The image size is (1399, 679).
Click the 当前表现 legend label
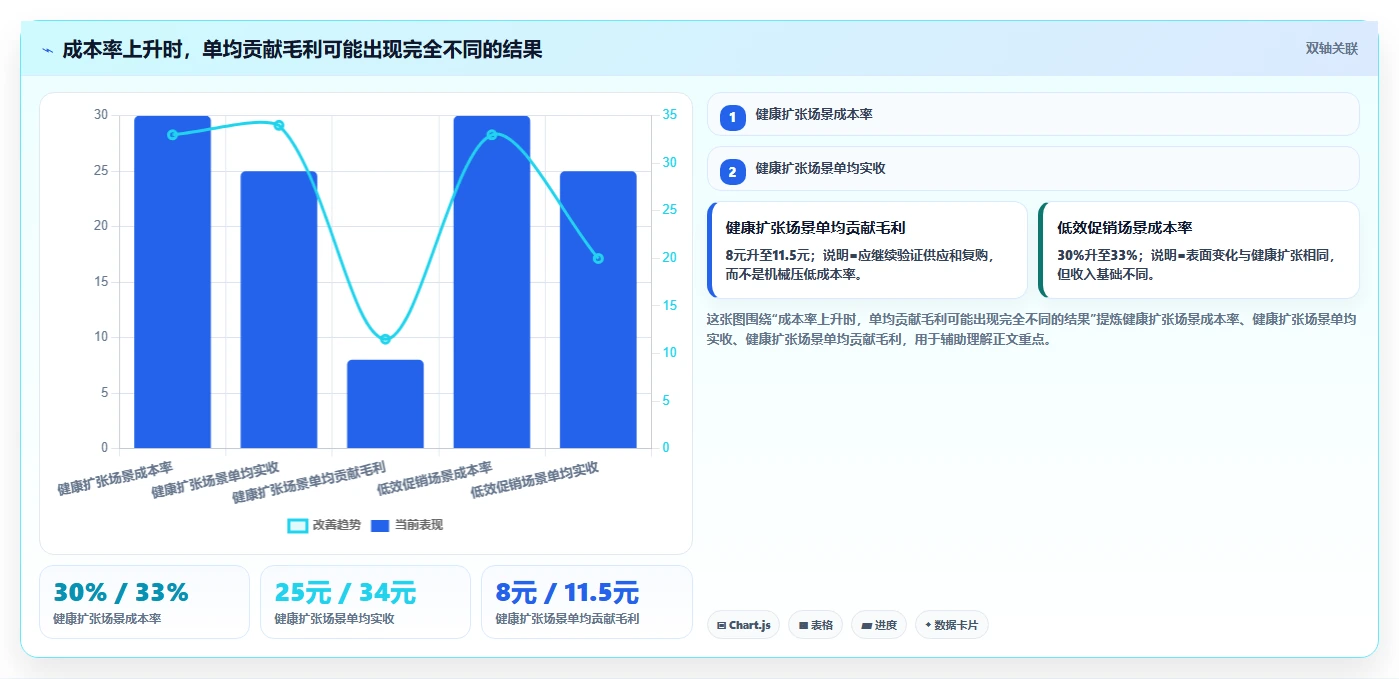coord(419,525)
